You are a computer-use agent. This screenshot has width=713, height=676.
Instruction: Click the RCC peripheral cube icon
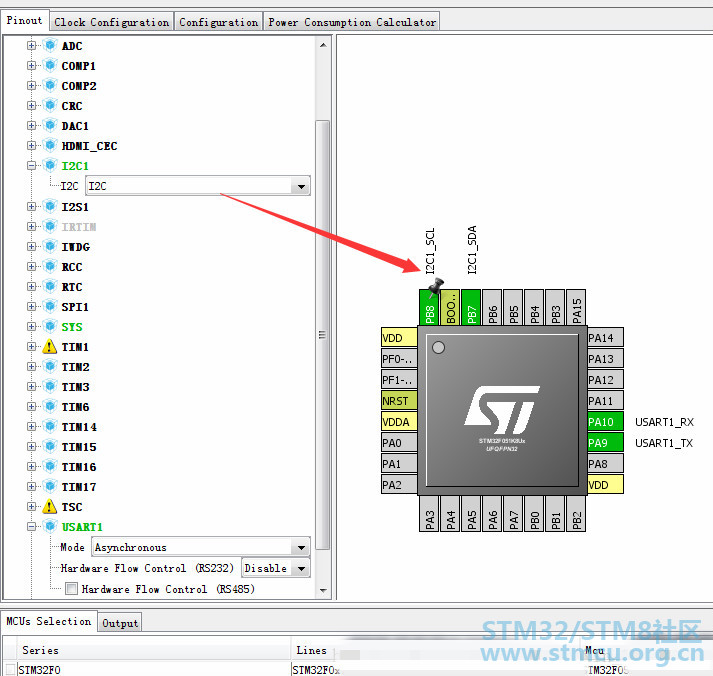(x=50, y=266)
